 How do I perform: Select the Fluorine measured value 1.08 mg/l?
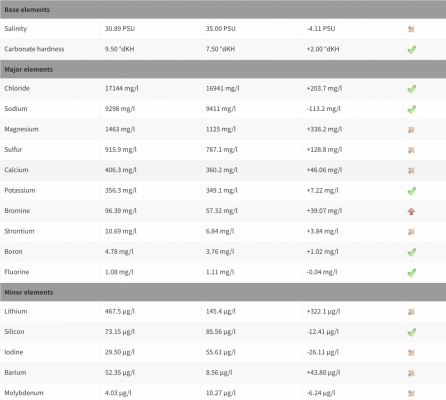point(119,272)
